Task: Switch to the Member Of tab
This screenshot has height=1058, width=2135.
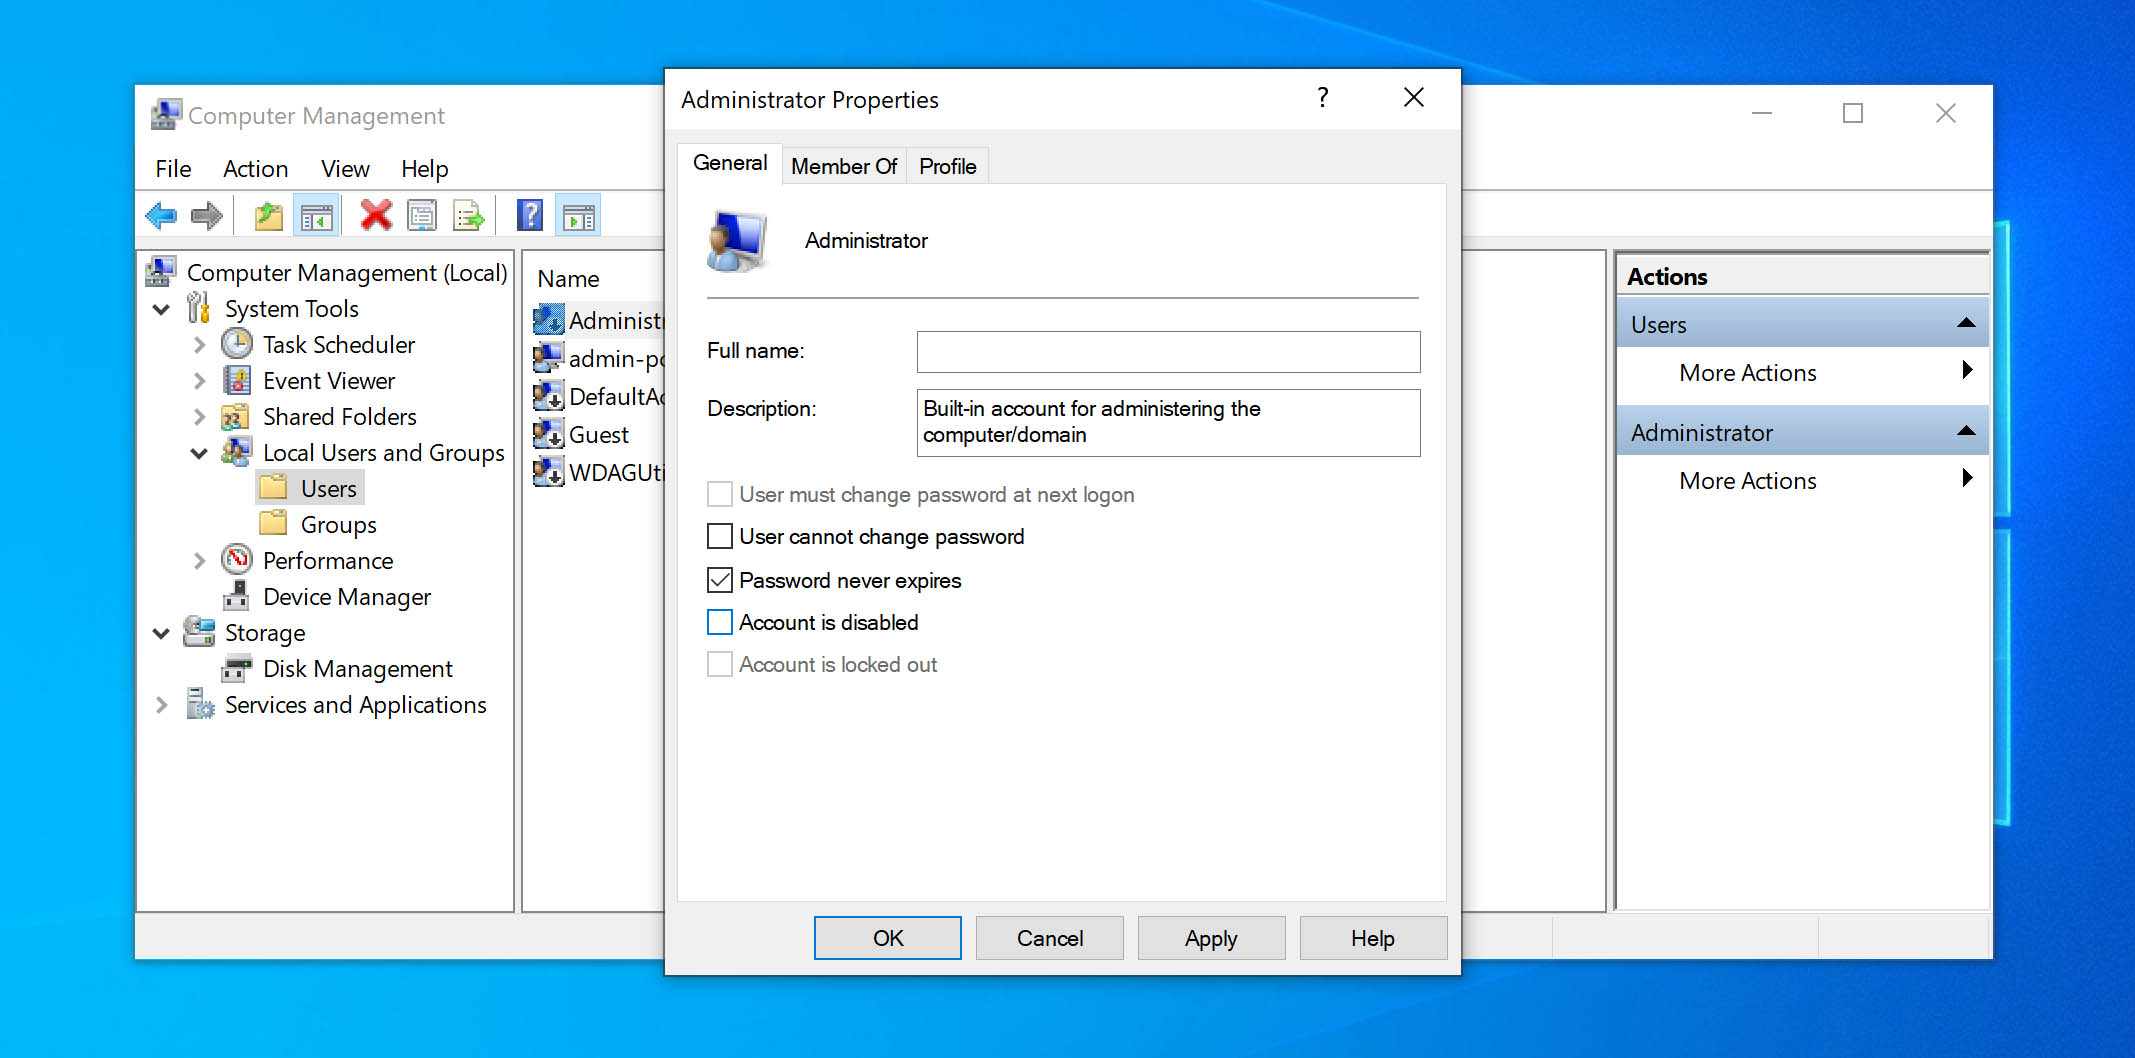Action: tap(844, 166)
